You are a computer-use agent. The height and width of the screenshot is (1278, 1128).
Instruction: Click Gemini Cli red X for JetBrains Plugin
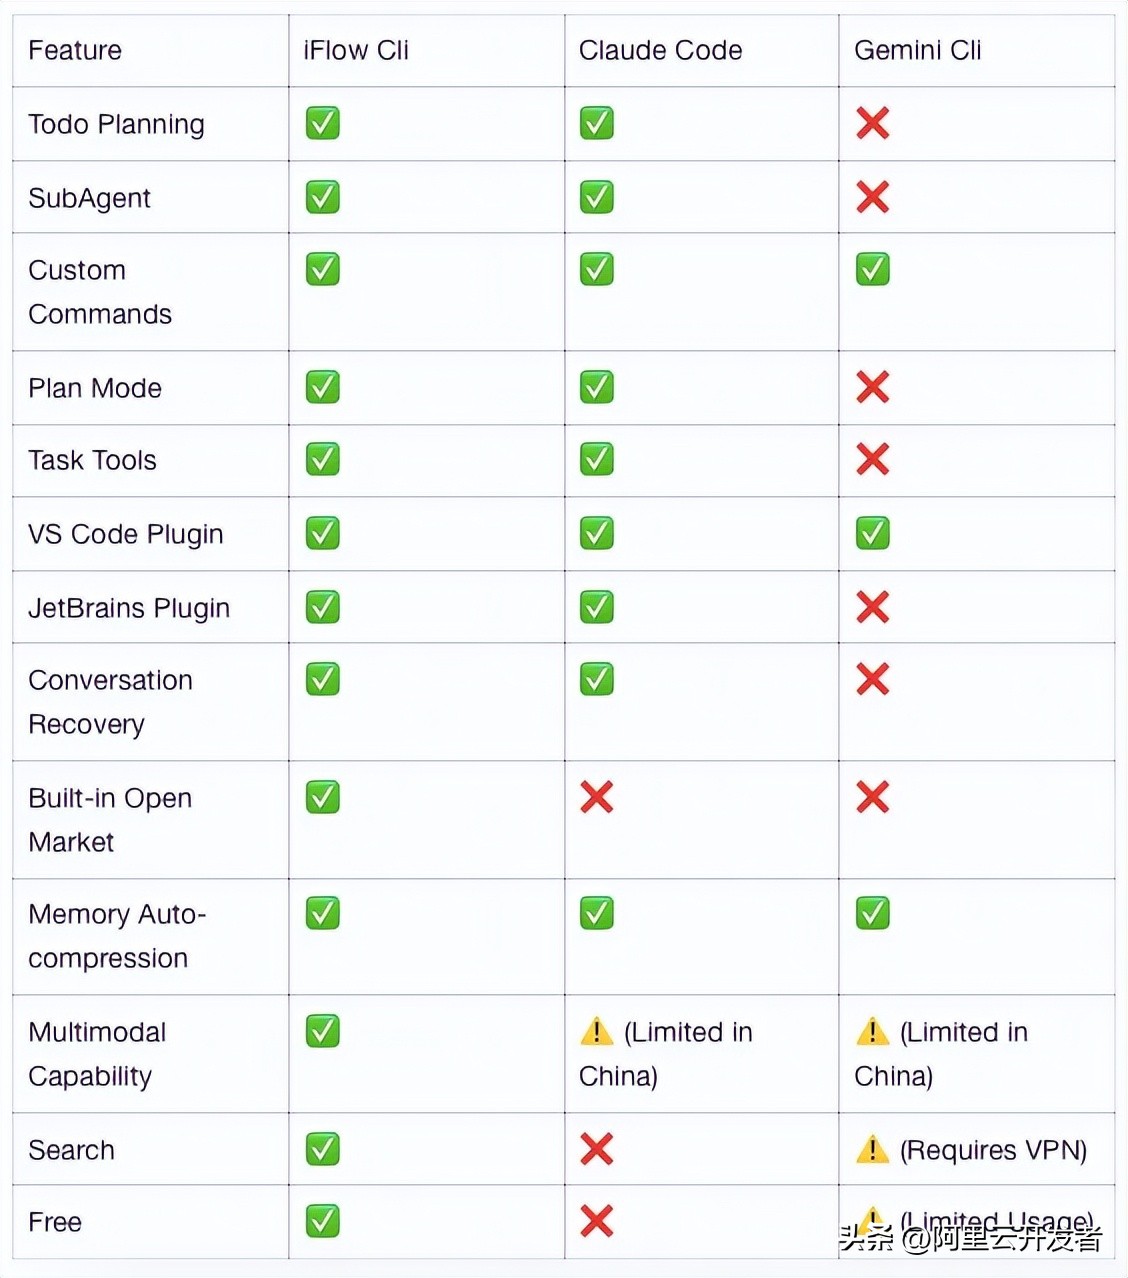tap(872, 607)
